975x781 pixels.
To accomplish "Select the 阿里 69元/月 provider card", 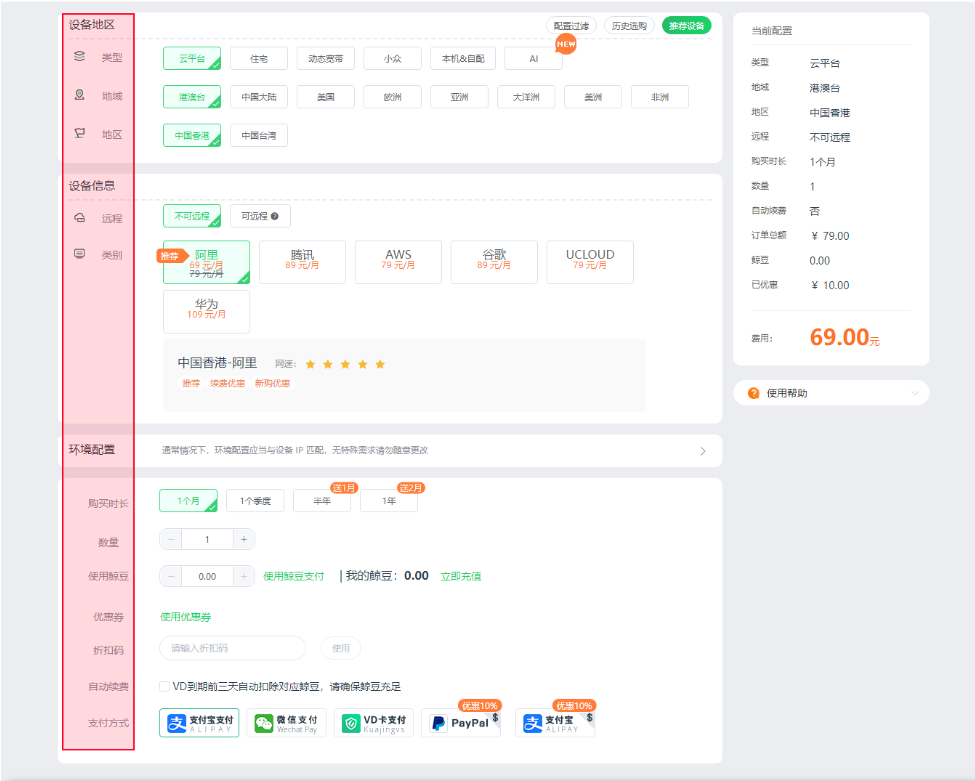I will 206,262.
